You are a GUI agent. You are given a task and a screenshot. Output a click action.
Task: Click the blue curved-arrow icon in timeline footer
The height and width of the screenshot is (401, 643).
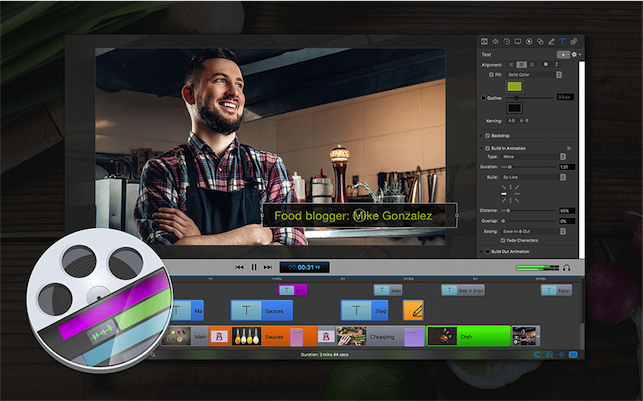click(x=537, y=354)
